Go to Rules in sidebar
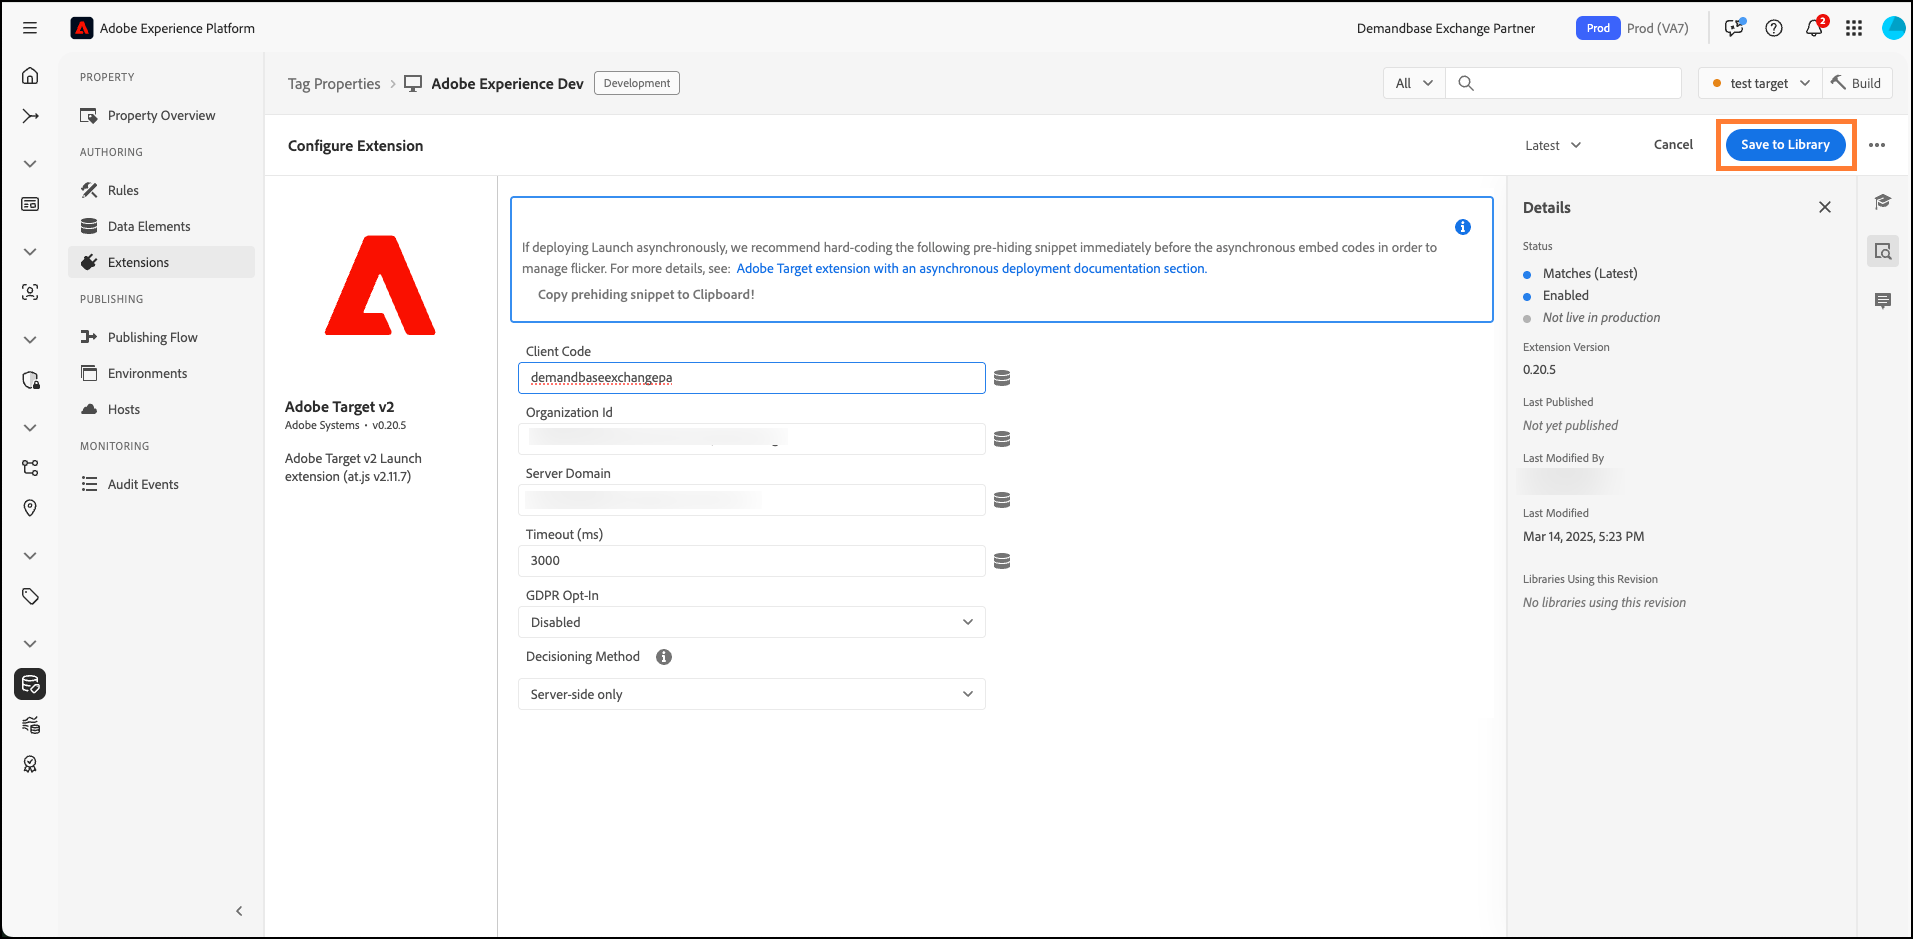Viewport: 1913px width, 939px height. point(123,190)
